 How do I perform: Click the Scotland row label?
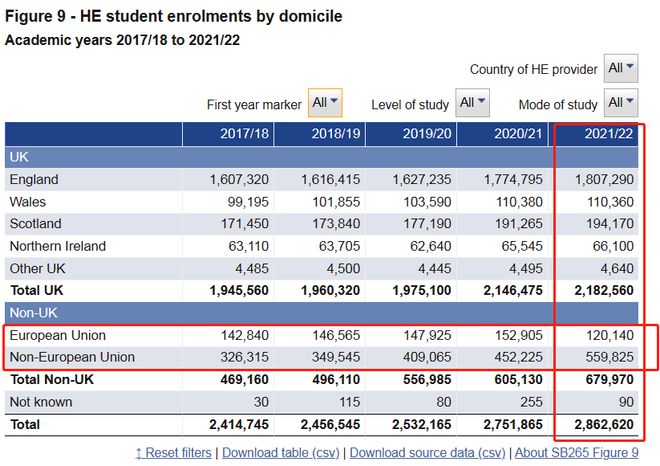(x=36, y=224)
